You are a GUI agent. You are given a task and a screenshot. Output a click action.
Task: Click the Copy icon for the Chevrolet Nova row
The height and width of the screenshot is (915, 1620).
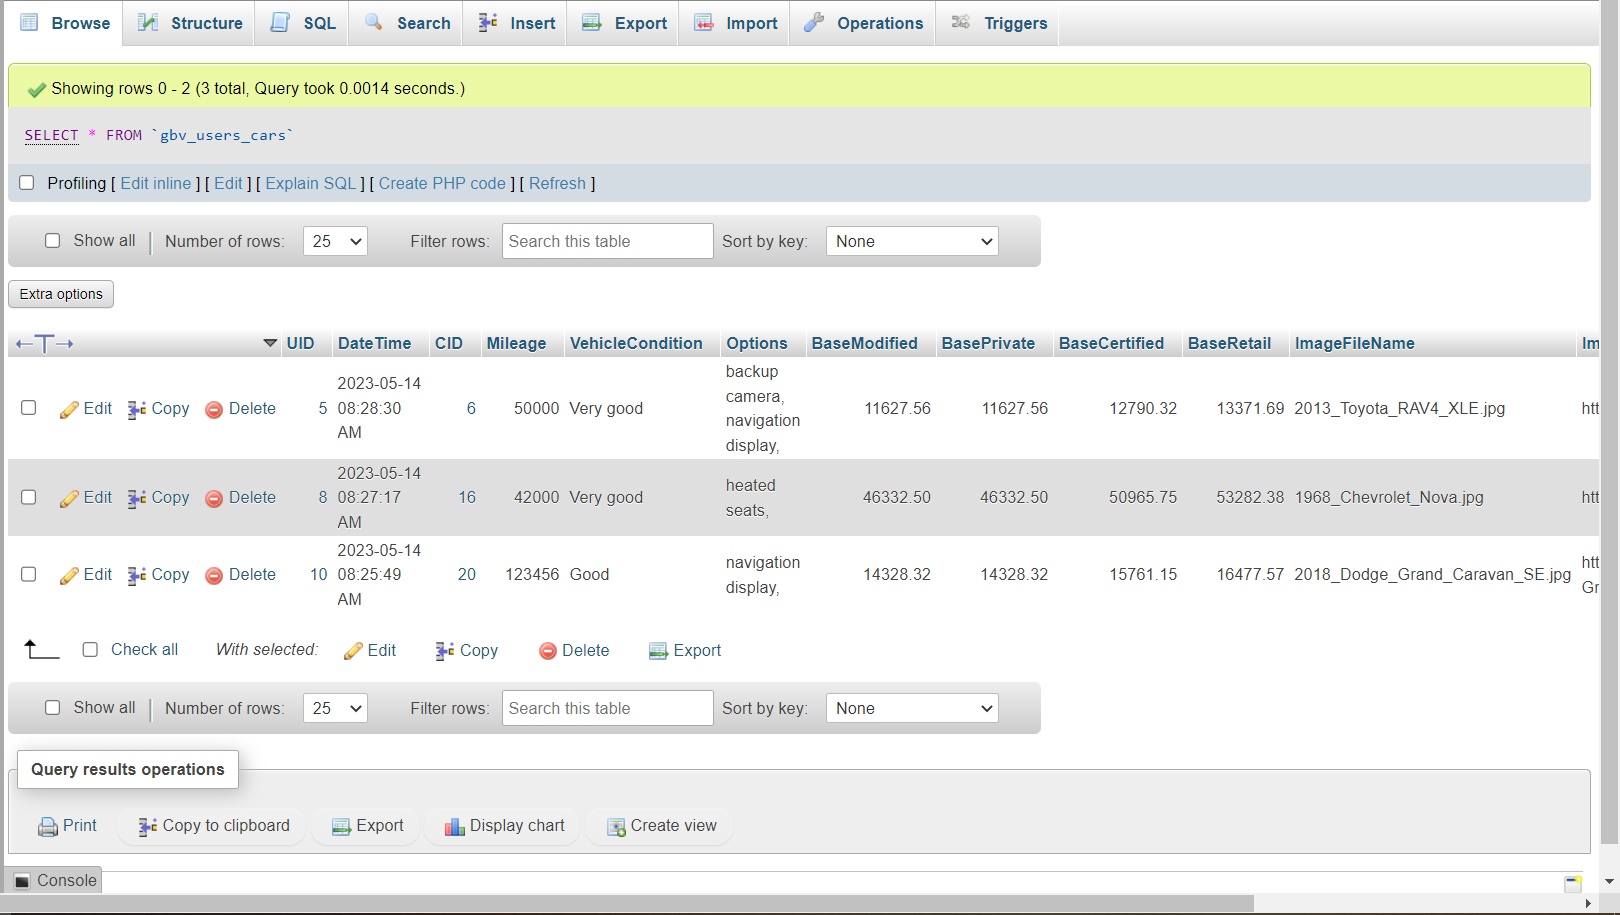[137, 498]
